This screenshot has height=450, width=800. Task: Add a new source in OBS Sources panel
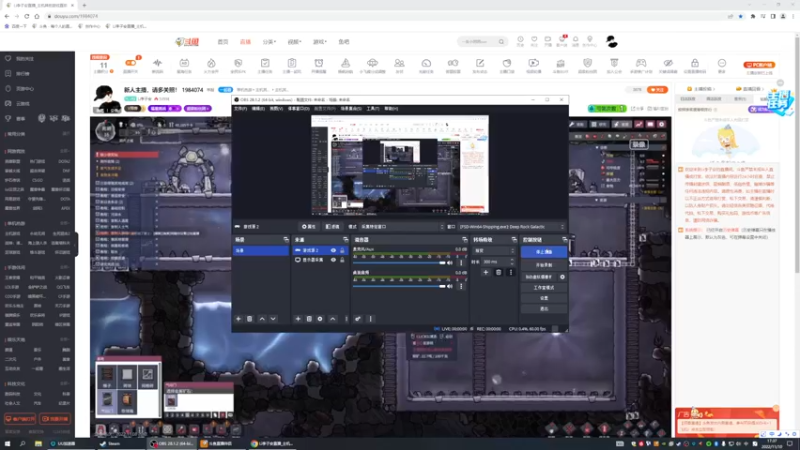298,319
